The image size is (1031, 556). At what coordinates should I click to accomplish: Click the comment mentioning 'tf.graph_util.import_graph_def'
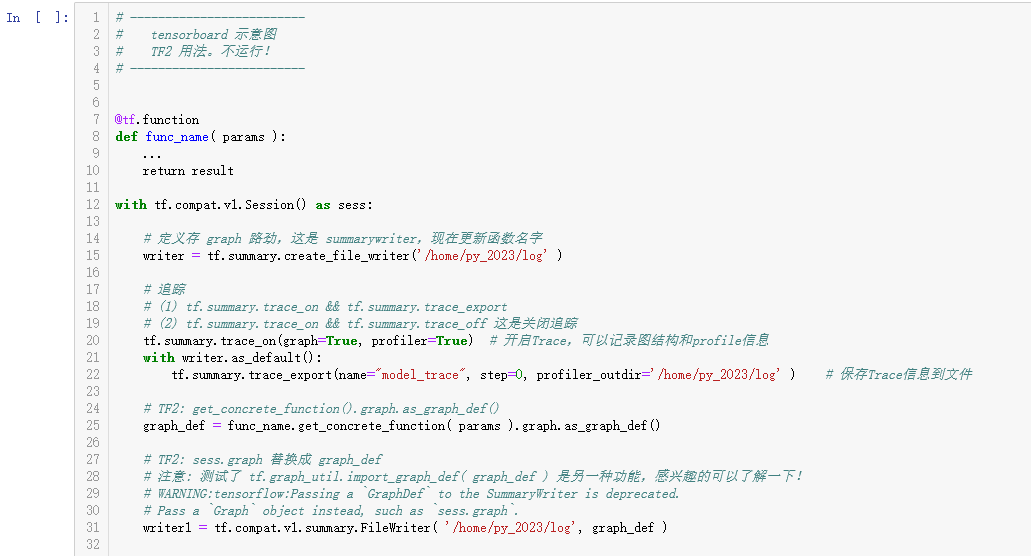(x=473, y=476)
